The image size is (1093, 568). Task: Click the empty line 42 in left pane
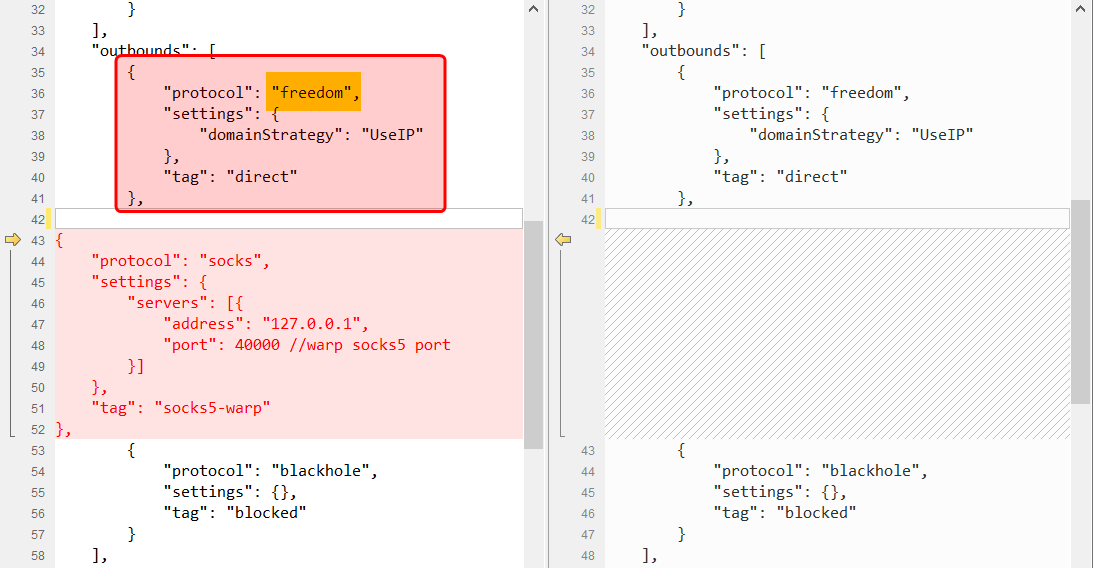(288, 219)
